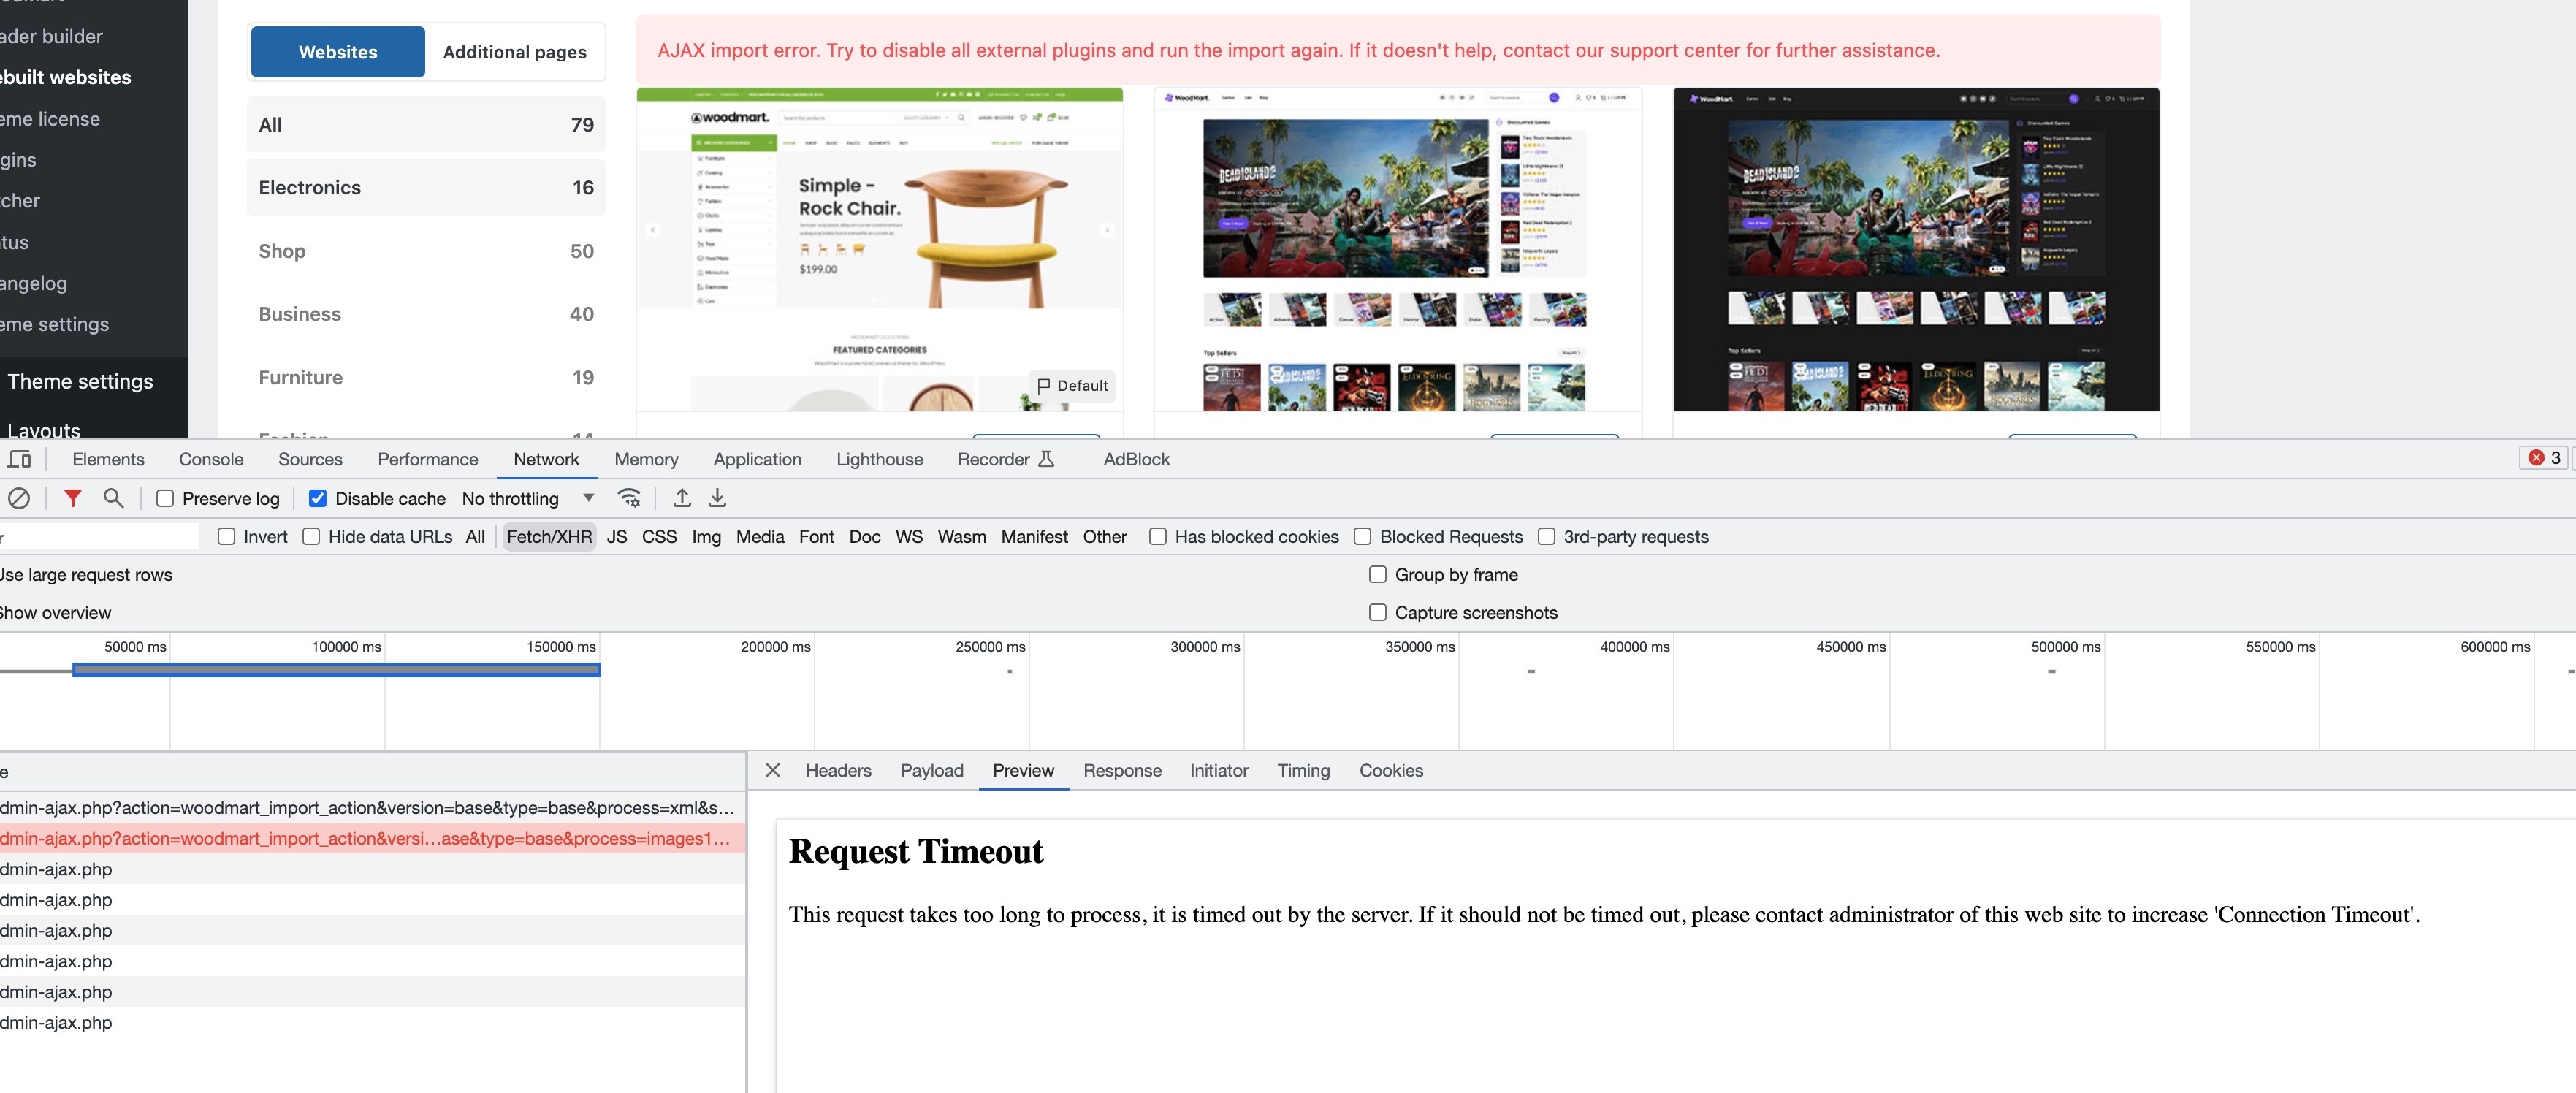Switch to the Console tab
Screen dimensions: 2576x1093
pyautogui.click(x=211, y=459)
